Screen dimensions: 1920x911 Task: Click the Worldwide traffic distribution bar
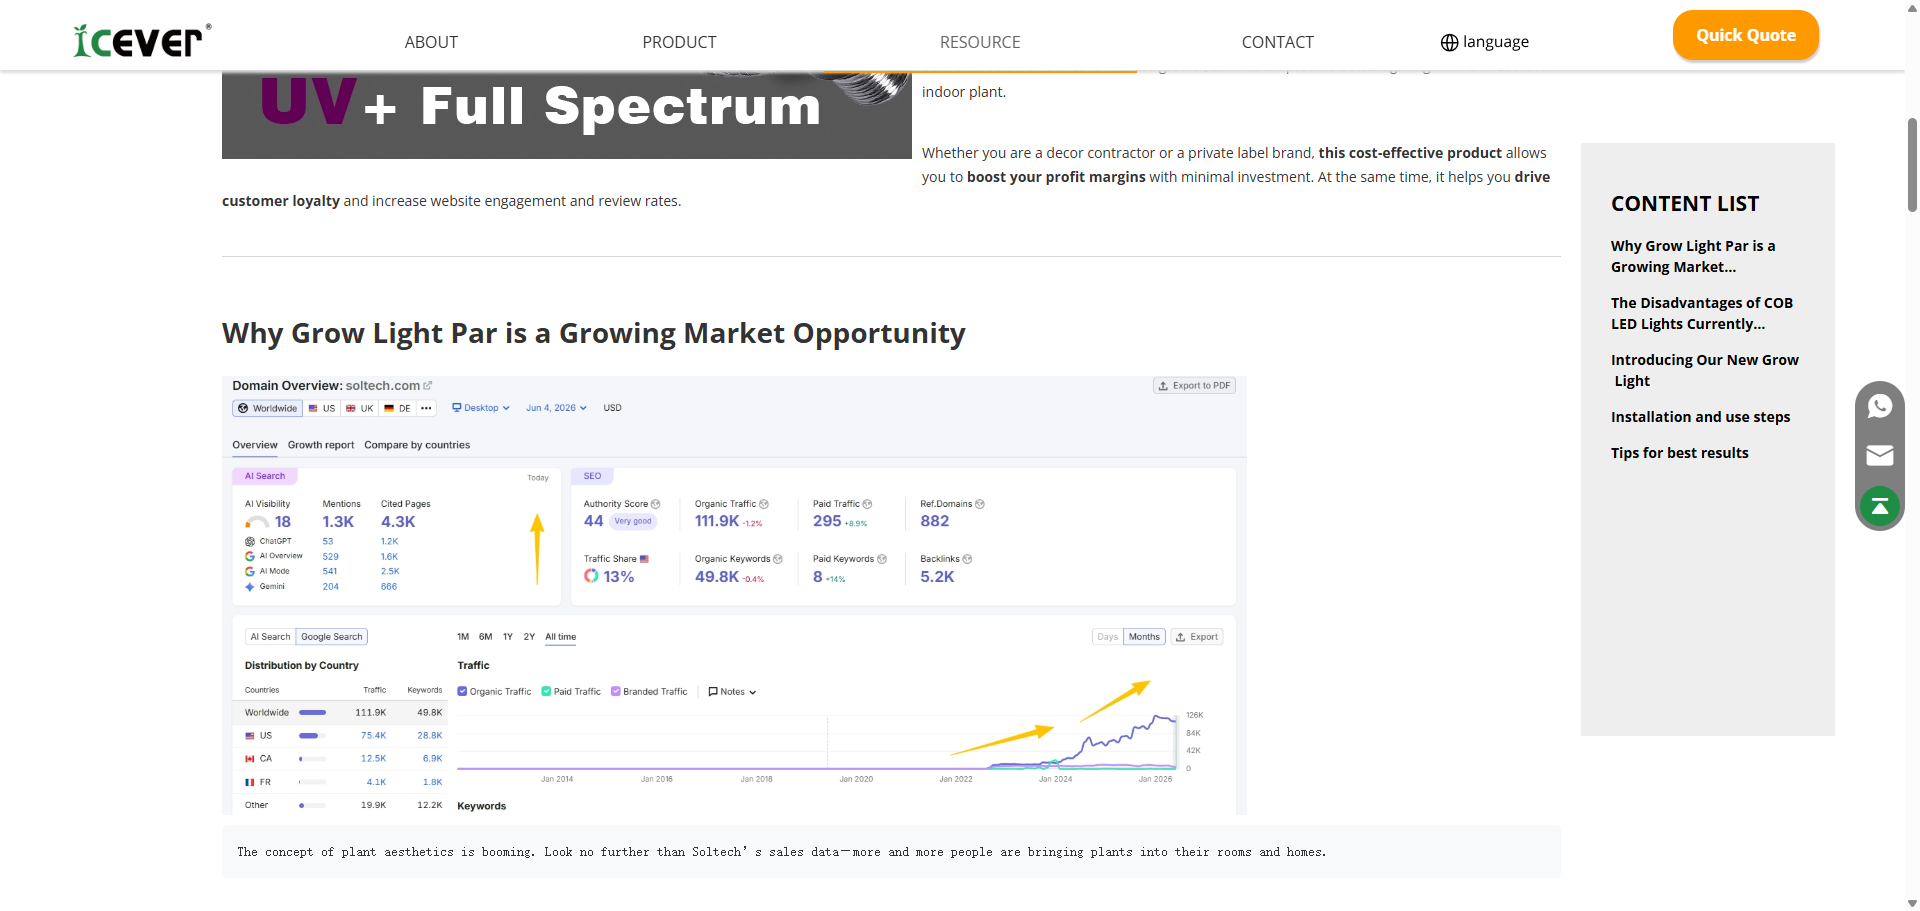click(313, 713)
